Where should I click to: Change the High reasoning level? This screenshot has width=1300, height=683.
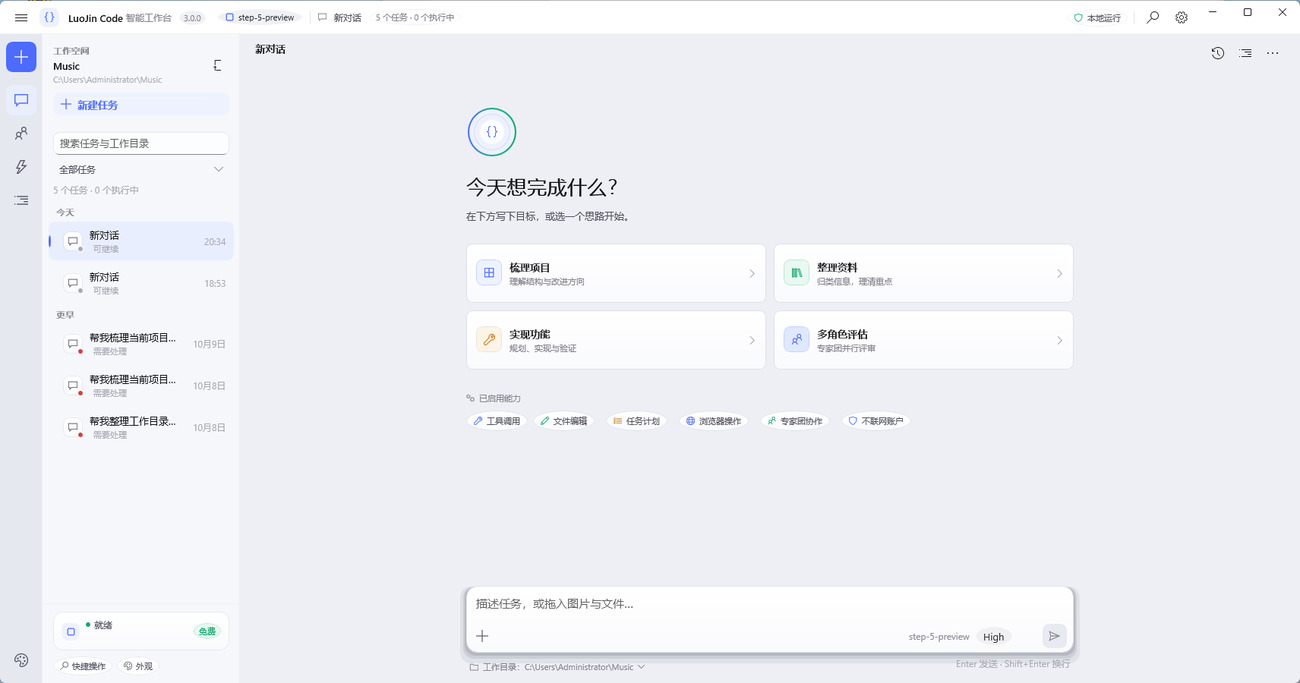[993, 637]
